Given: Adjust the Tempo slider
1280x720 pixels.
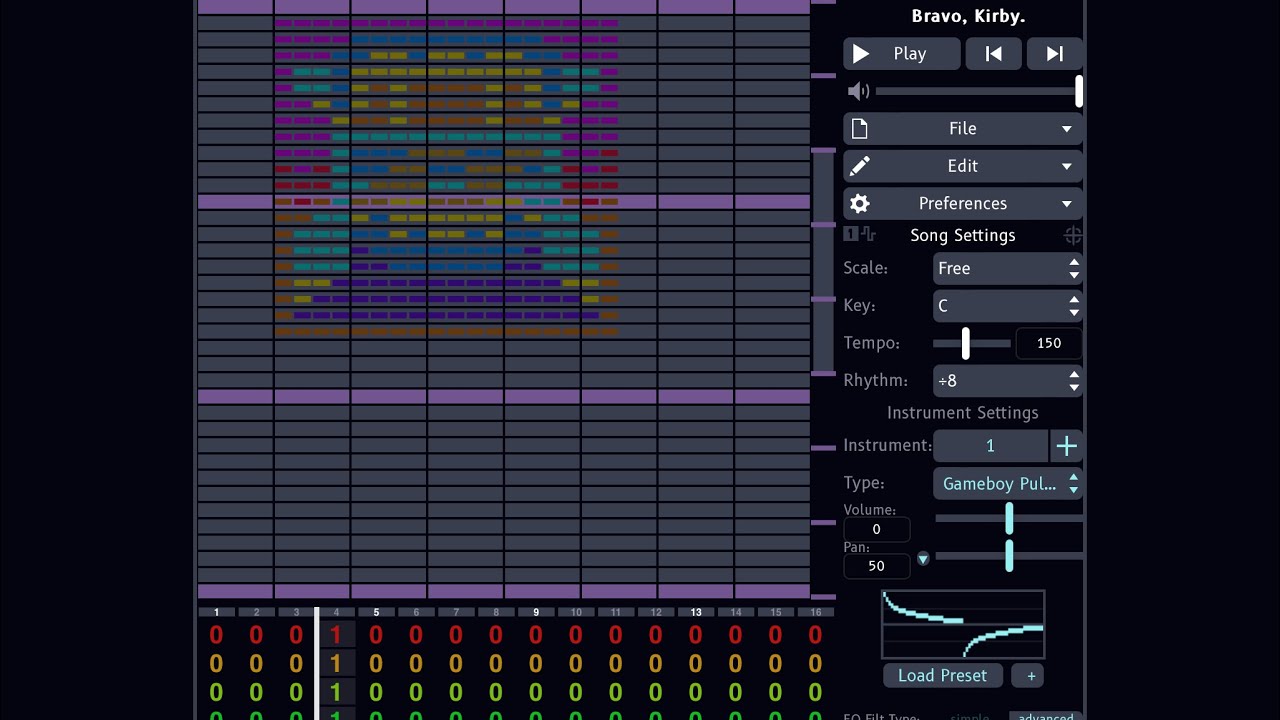Looking at the screenshot, I should pos(971,343).
